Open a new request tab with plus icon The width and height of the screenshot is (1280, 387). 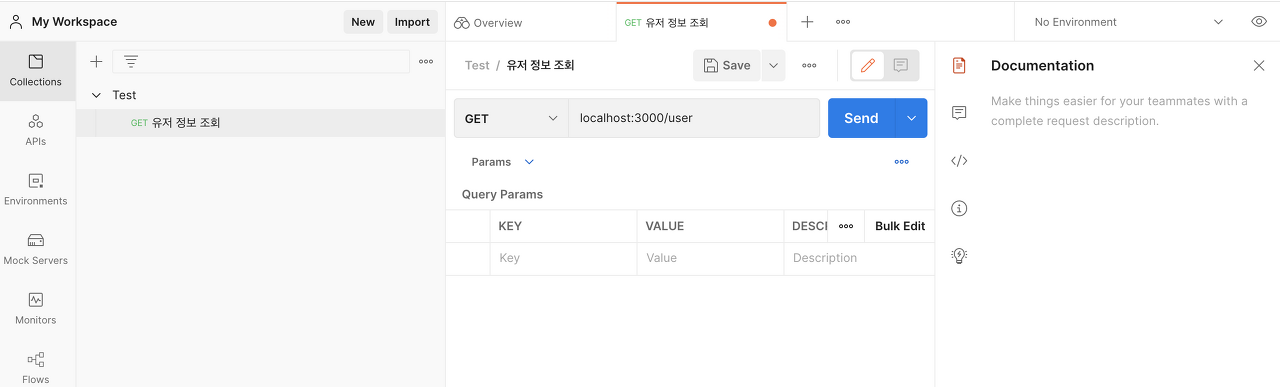click(807, 22)
